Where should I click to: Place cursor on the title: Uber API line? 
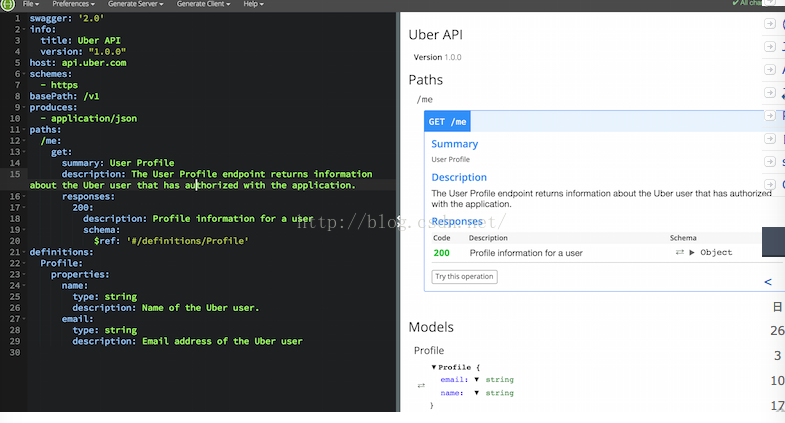tap(81, 41)
